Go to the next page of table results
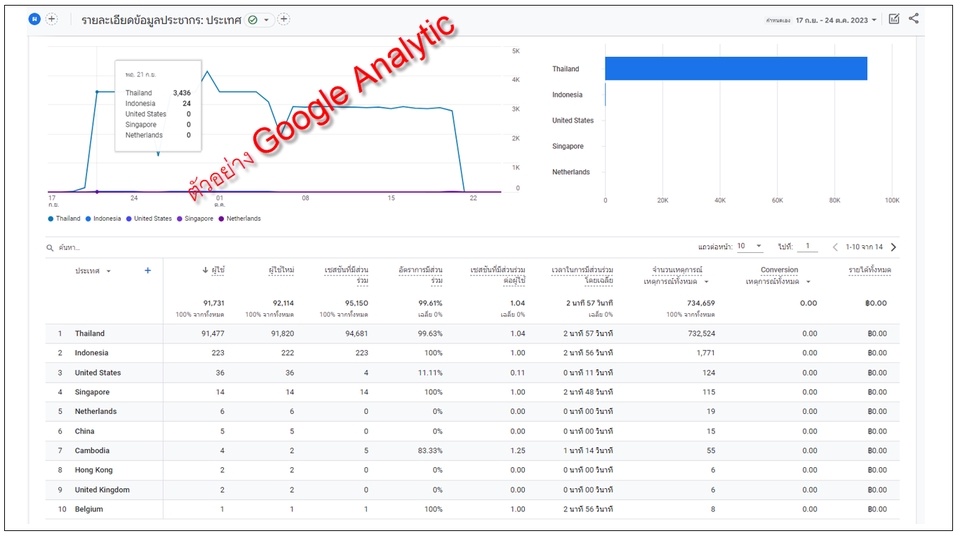 point(893,247)
